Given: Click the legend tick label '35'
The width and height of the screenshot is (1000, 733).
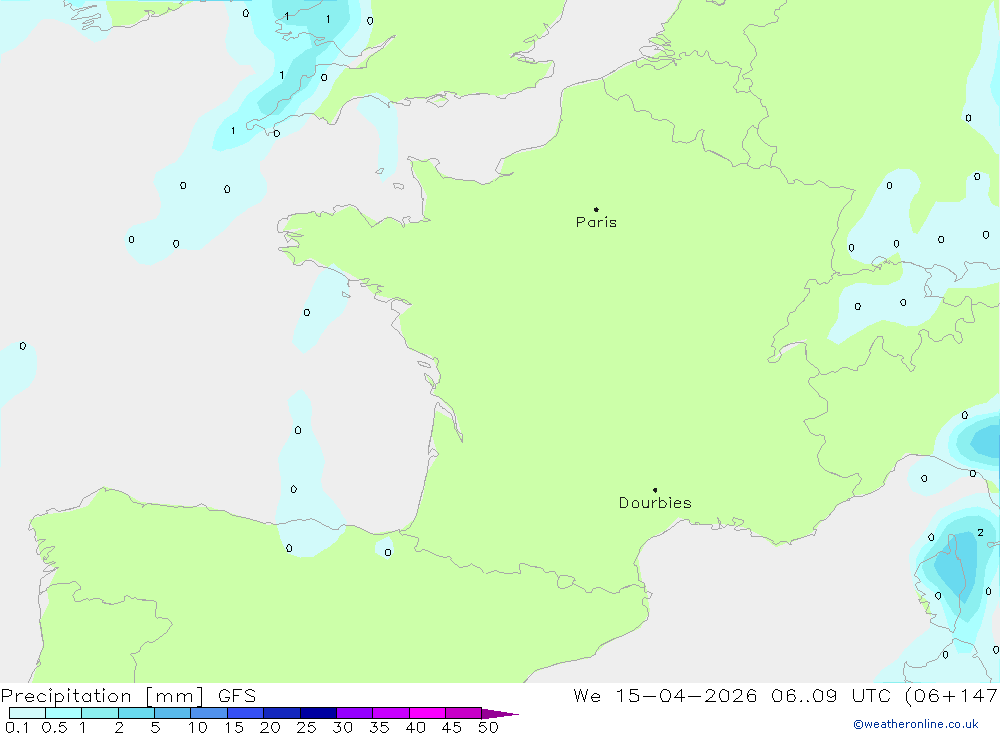Looking at the screenshot, I should [x=379, y=727].
